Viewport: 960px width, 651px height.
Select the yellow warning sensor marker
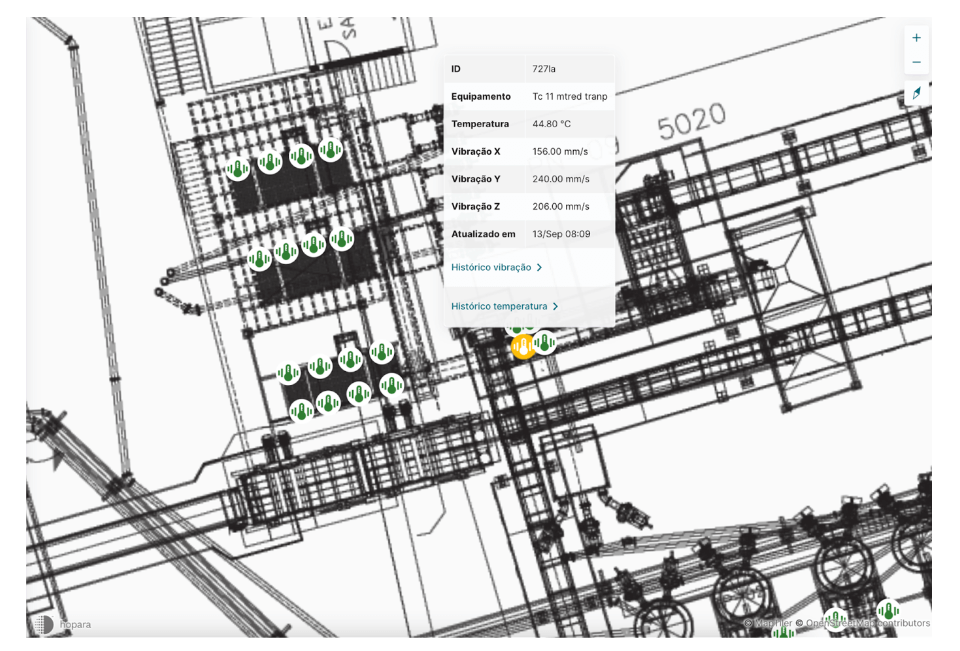[522, 347]
